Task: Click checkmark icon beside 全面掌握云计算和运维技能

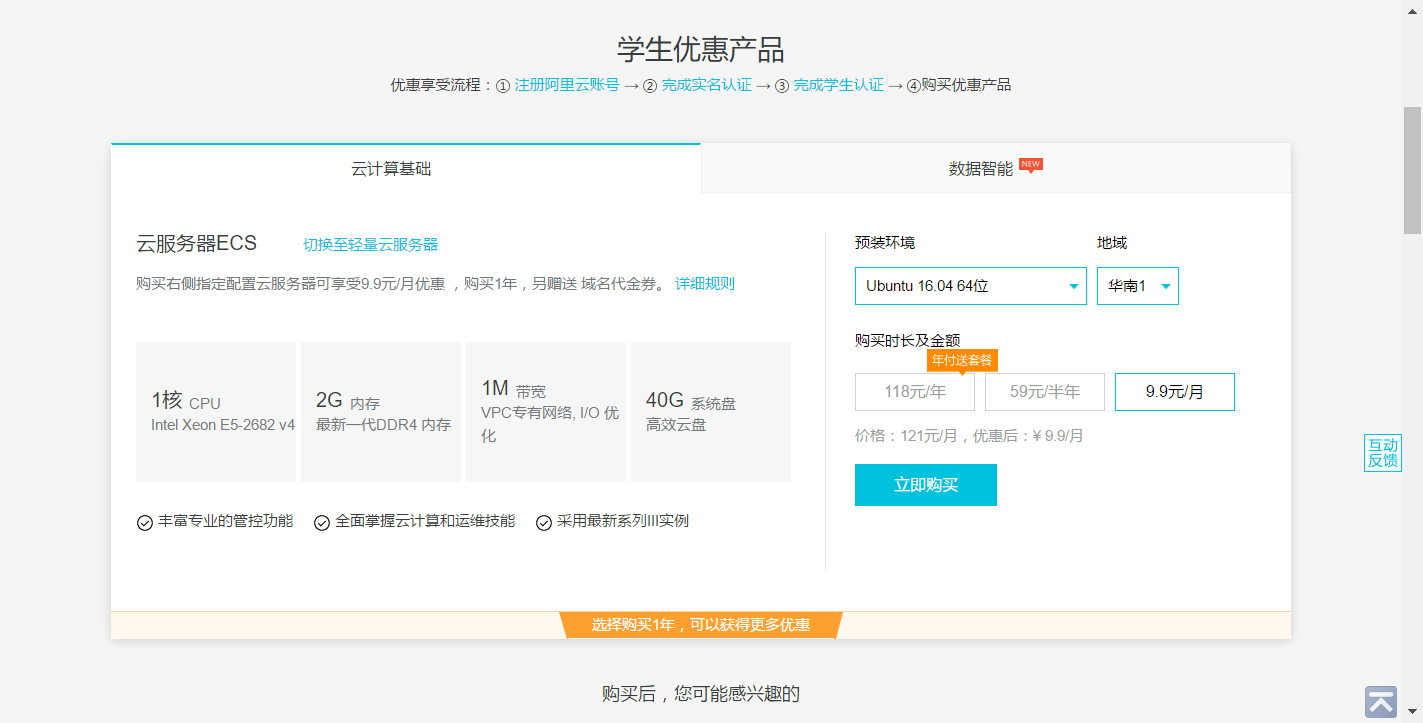Action: tap(322, 522)
